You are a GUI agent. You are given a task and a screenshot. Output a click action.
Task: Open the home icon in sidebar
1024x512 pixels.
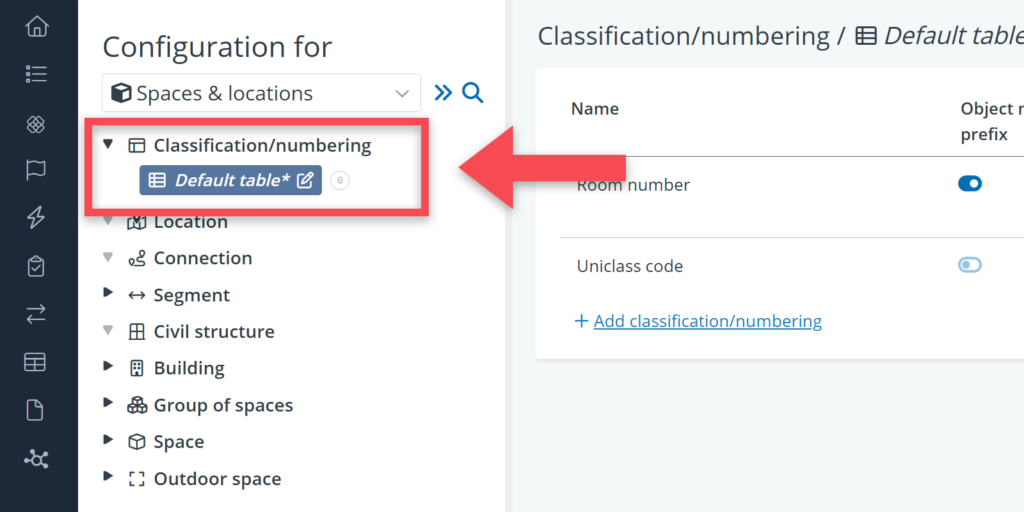[37, 27]
